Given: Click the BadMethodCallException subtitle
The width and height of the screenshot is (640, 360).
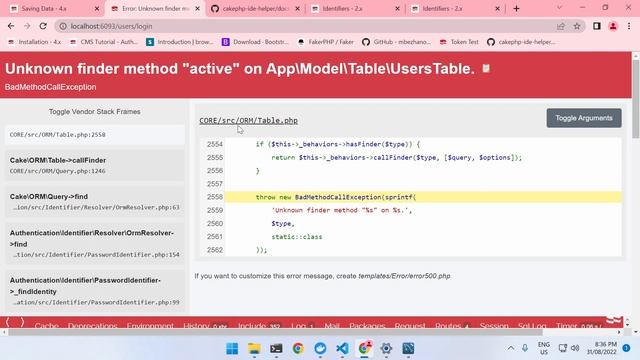Looking at the screenshot, I should 51,87.
